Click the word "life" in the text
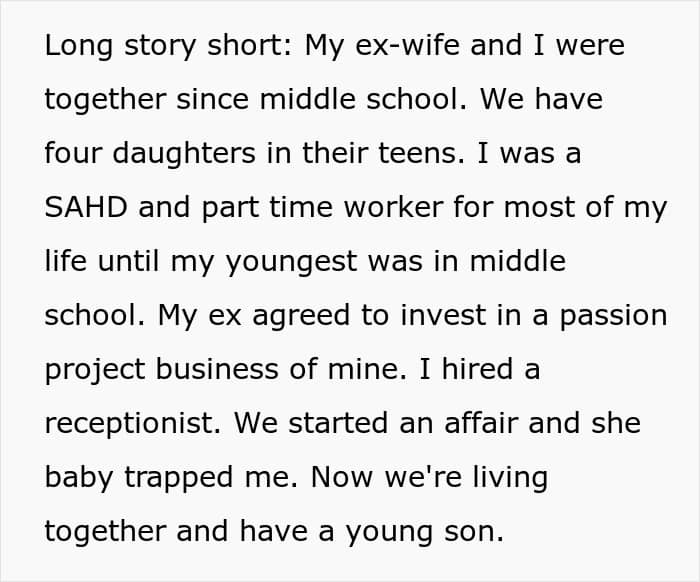The image size is (700, 582). point(66,261)
